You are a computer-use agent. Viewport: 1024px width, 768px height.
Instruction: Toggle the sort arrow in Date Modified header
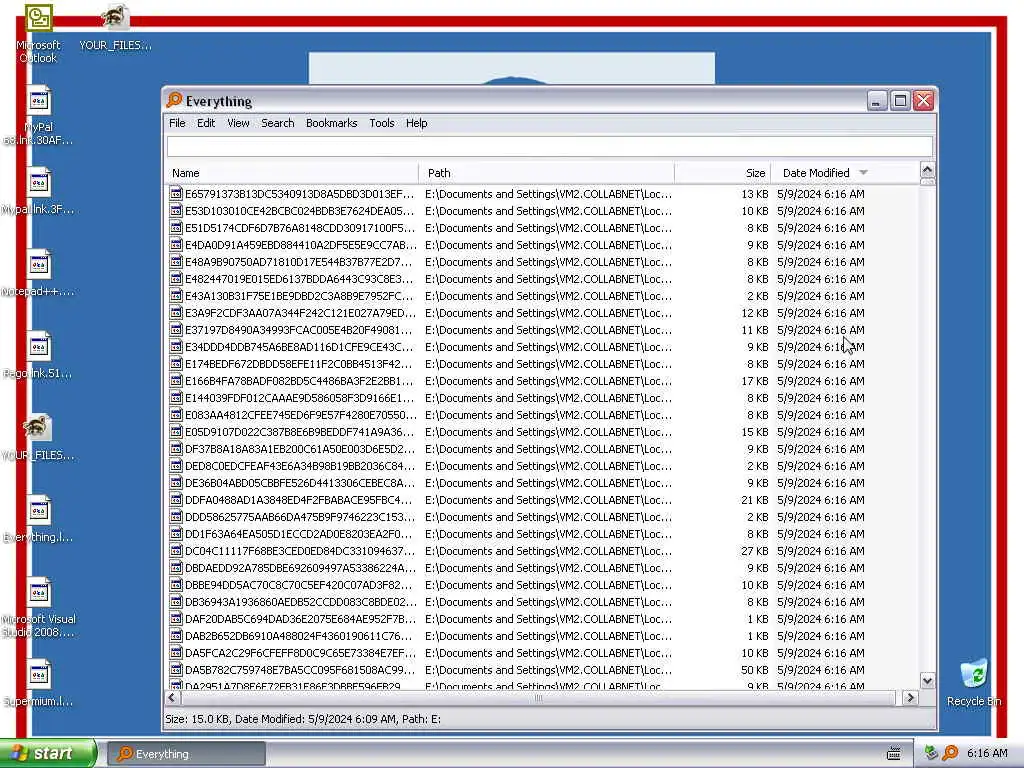(864, 172)
